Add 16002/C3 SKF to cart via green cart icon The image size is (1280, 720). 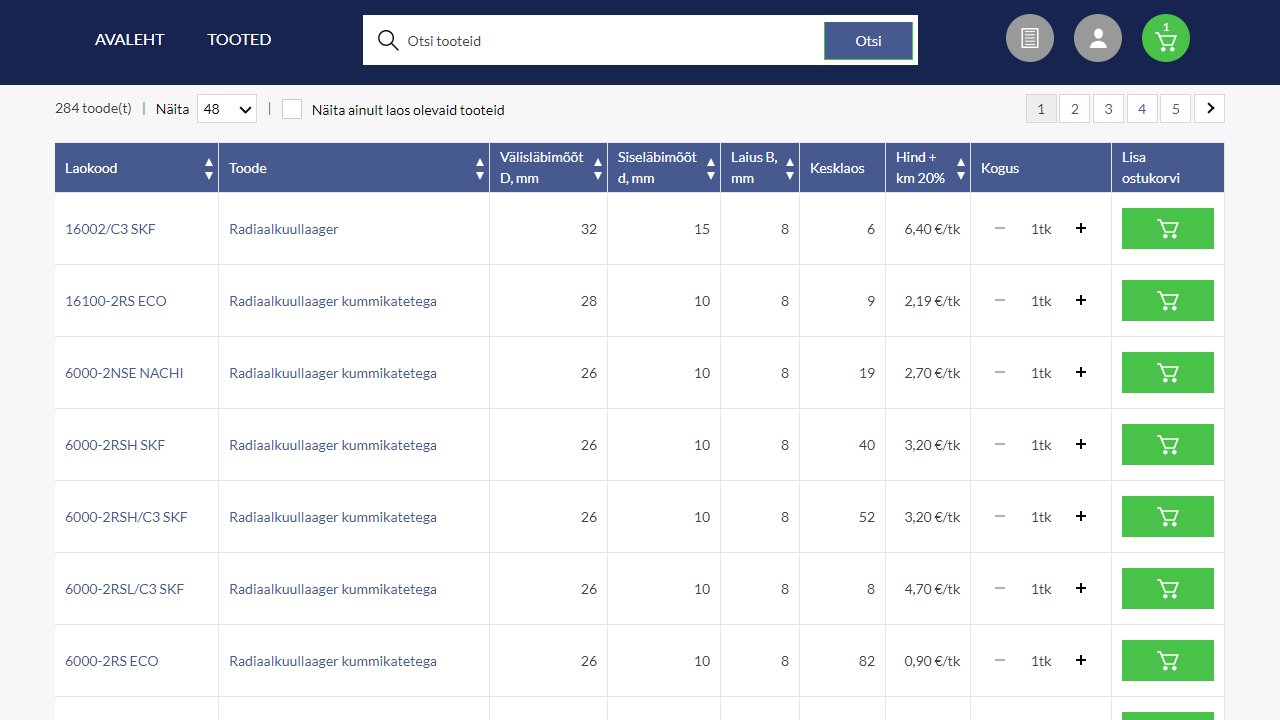coord(1167,228)
